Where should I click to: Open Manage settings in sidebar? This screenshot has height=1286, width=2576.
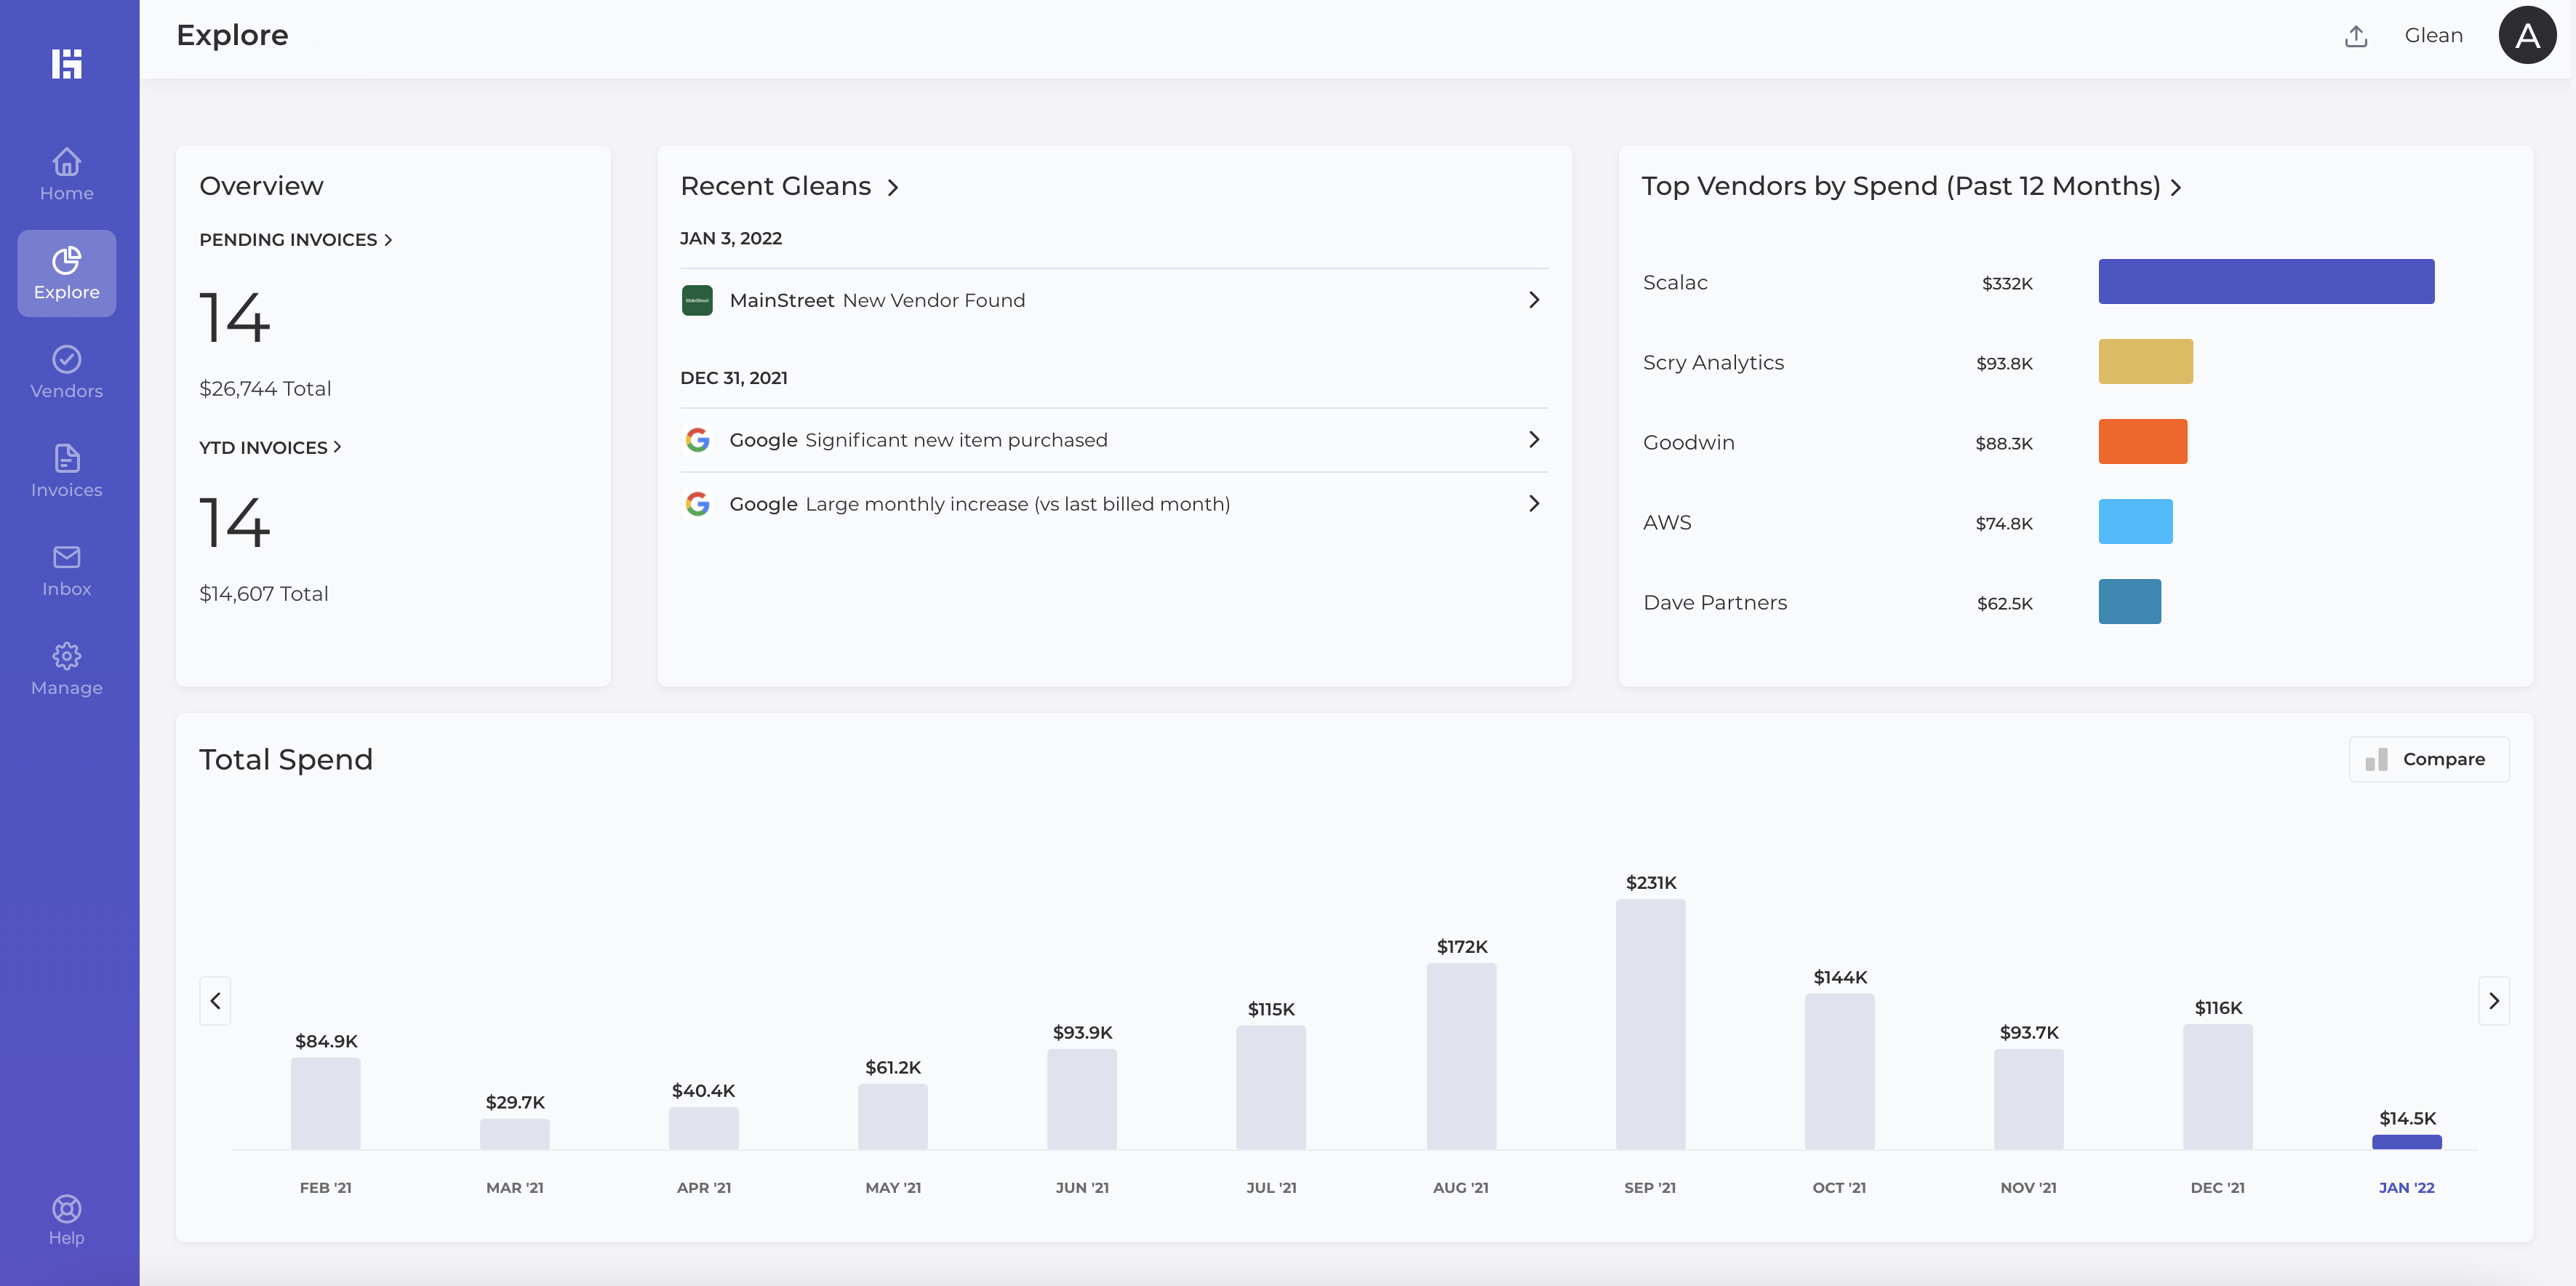coord(66,668)
